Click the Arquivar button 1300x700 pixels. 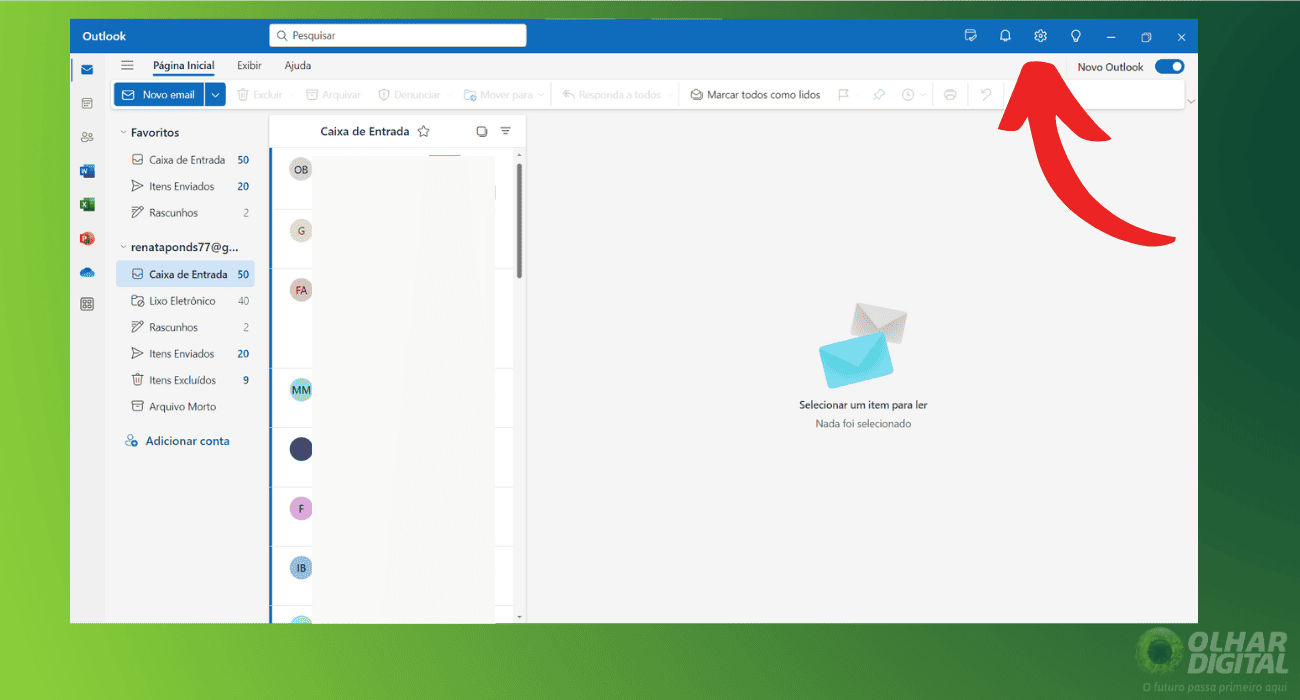tap(333, 94)
